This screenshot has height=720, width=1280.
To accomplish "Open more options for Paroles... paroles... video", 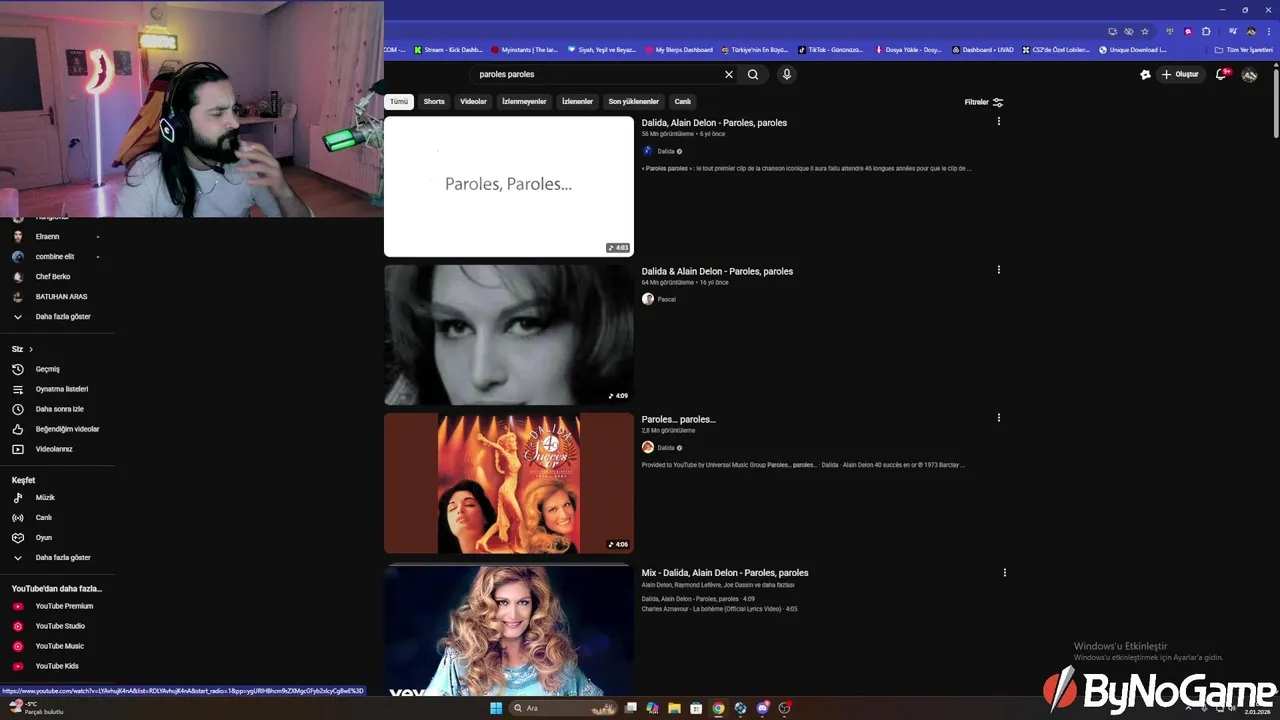I will [x=998, y=418].
